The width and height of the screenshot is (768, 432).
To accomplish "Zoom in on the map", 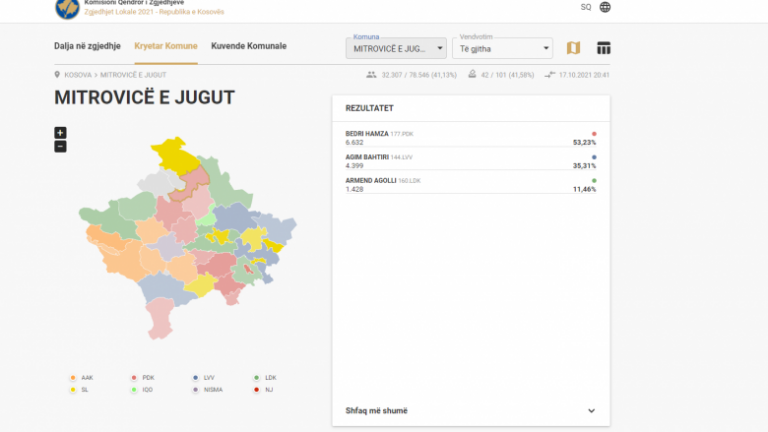I will pyautogui.click(x=60, y=133).
